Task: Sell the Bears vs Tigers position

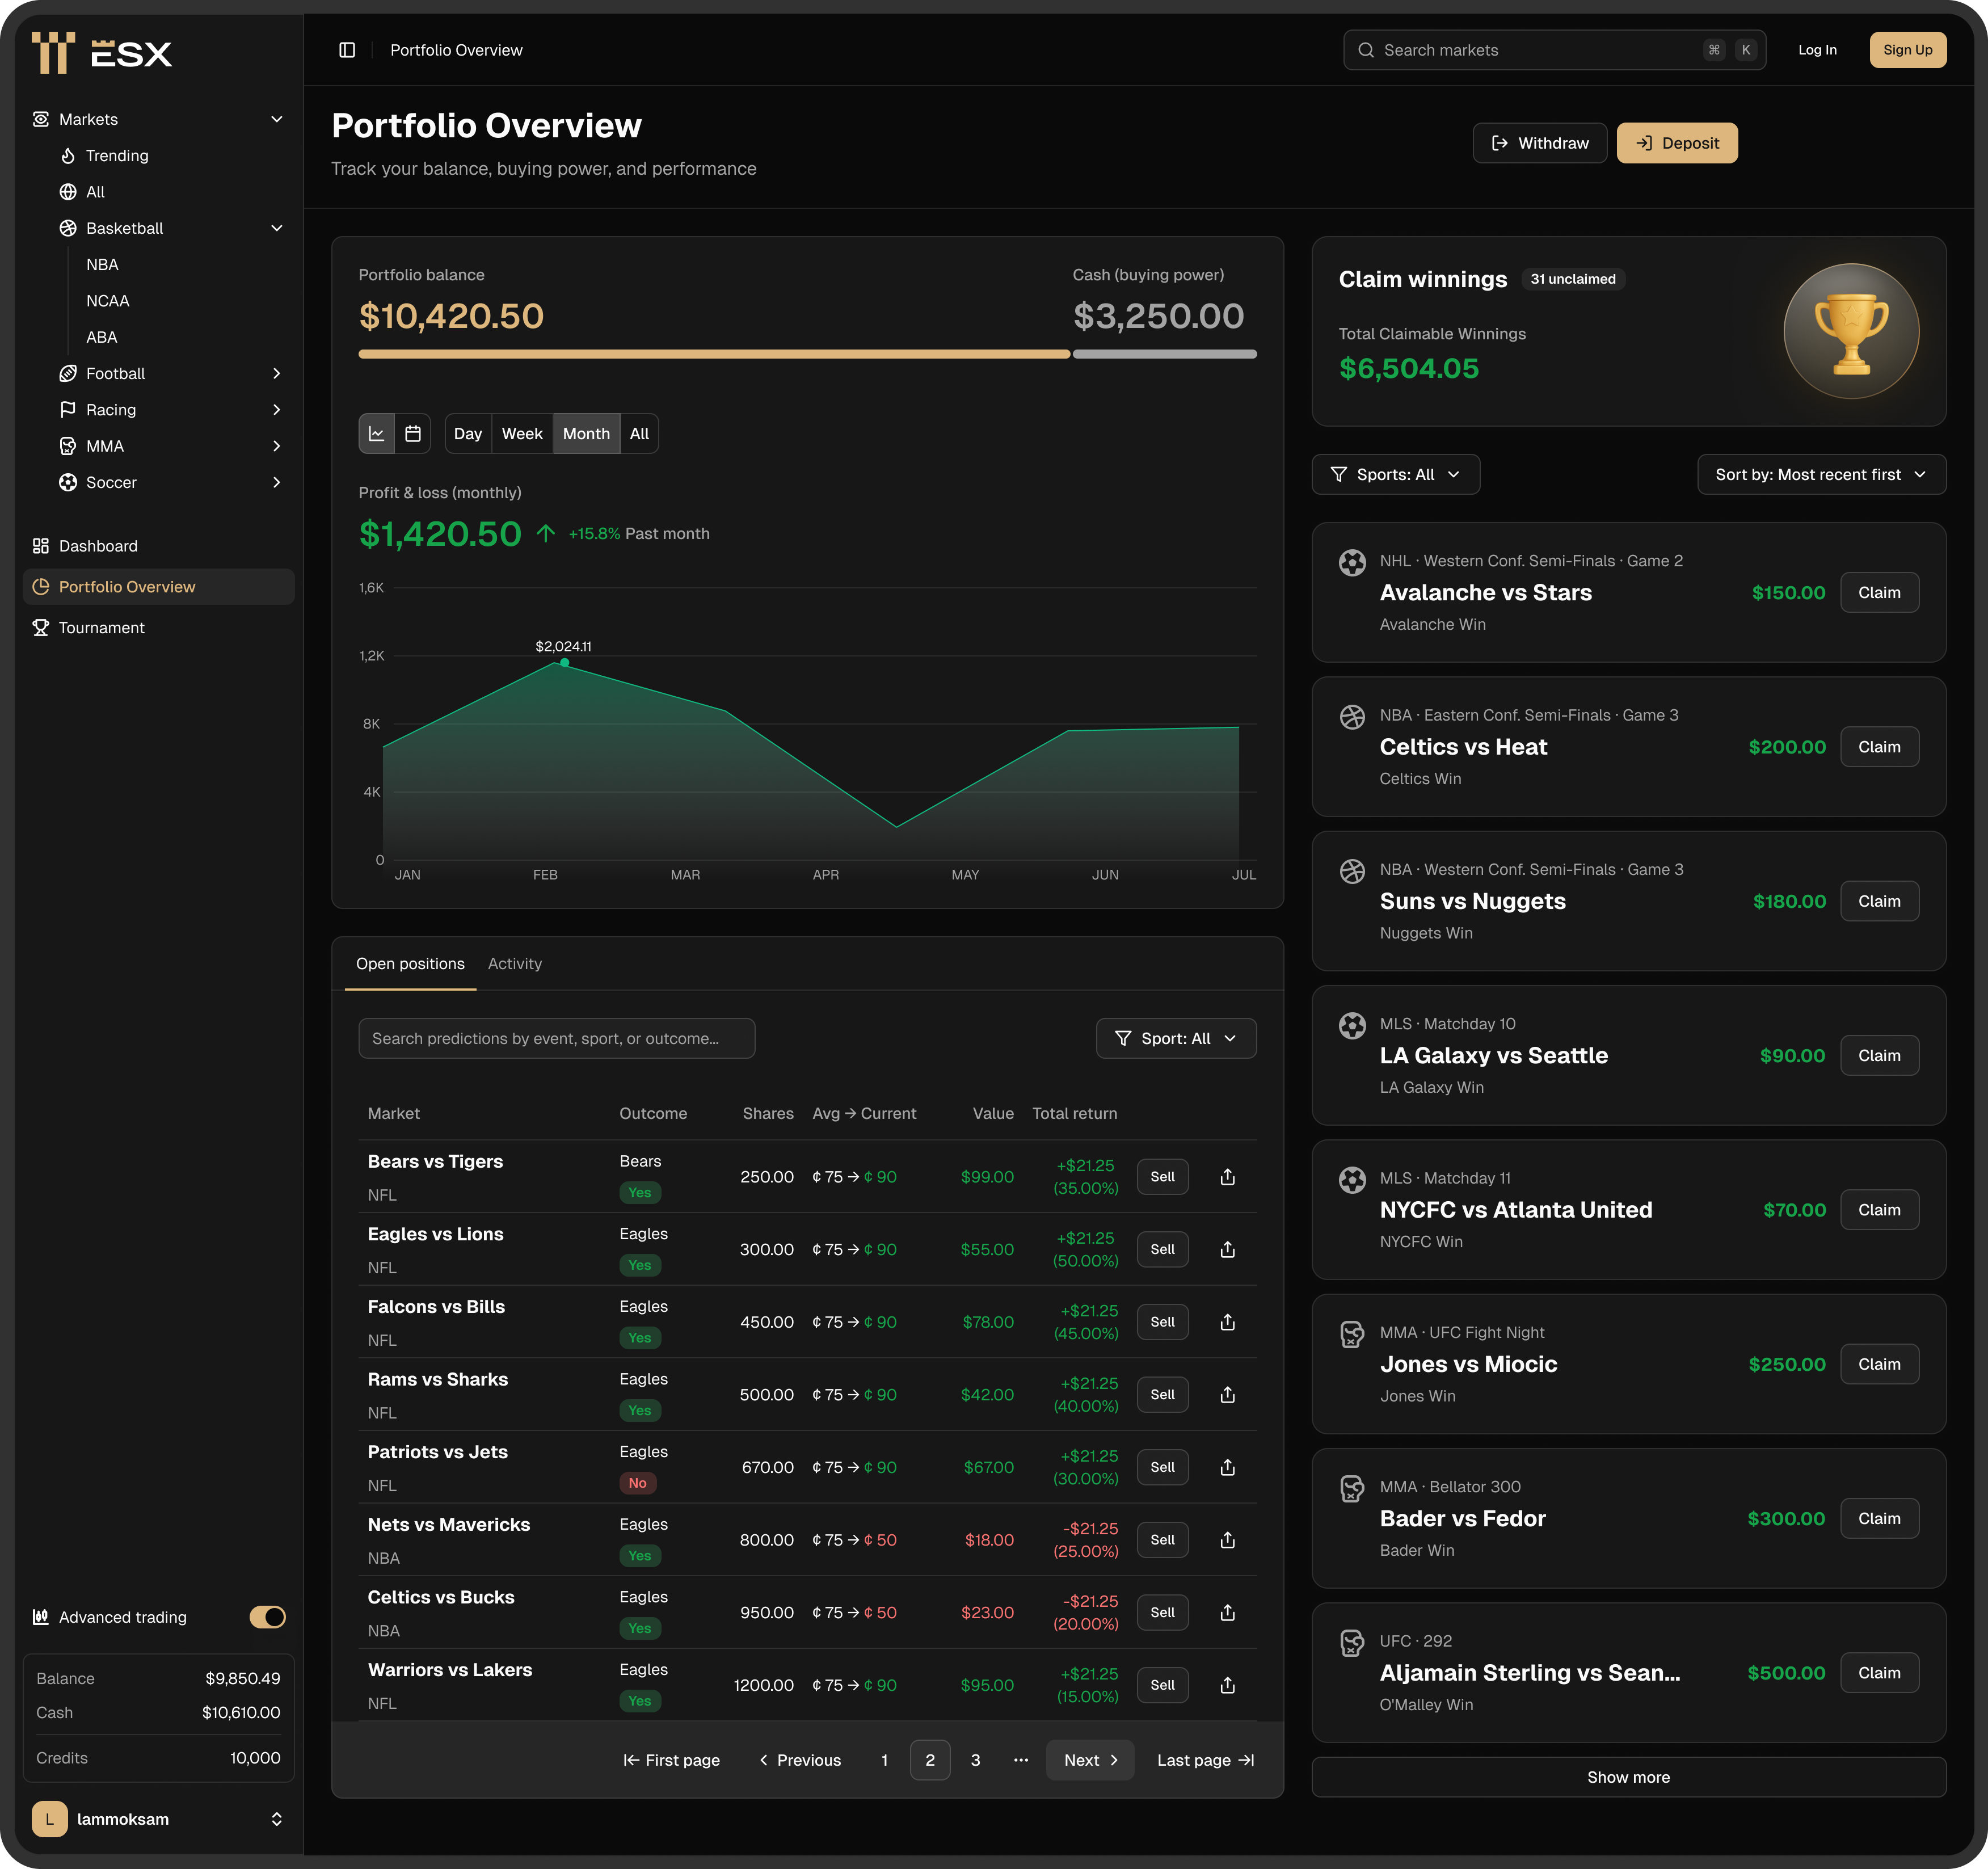Action: pos(1162,1177)
